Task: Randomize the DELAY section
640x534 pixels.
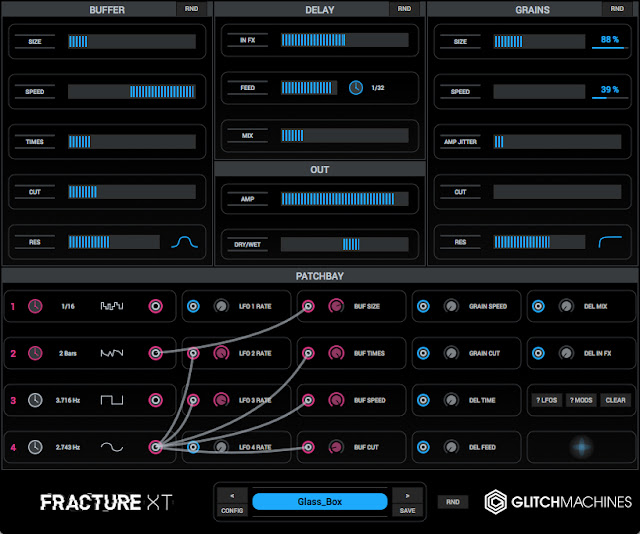Action: (x=404, y=9)
